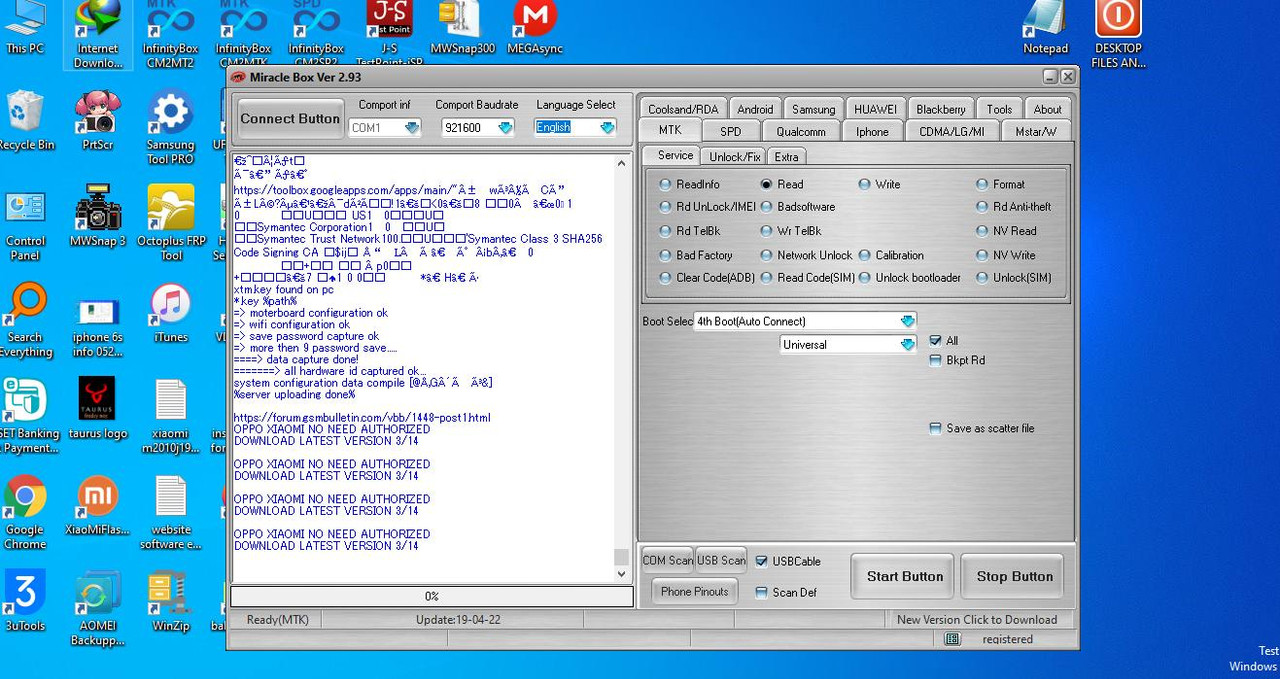Viewport: 1280px width, 679px height.
Task: Open the Comport Baudrate 921600 dropdown
Action: click(x=505, y=128)
